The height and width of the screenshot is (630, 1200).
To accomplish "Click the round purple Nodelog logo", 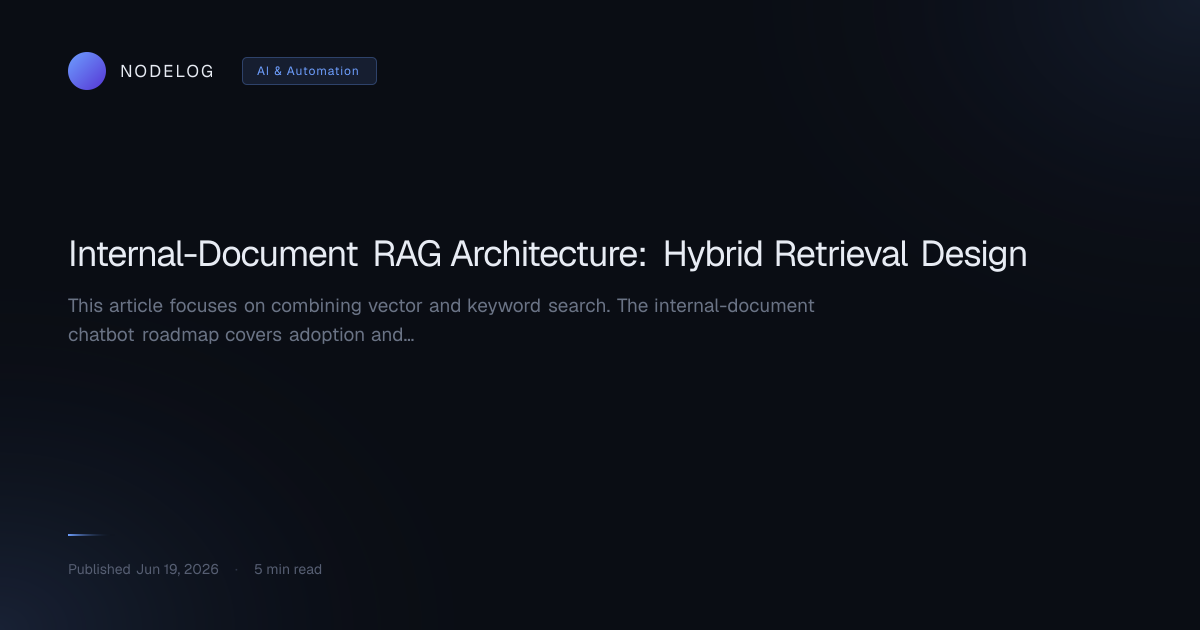I will click(87, 71).
